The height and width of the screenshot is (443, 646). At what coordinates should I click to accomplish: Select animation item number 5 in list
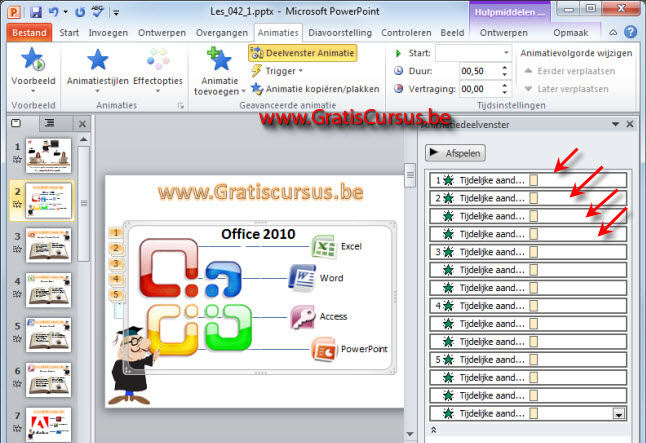(528, 360)
